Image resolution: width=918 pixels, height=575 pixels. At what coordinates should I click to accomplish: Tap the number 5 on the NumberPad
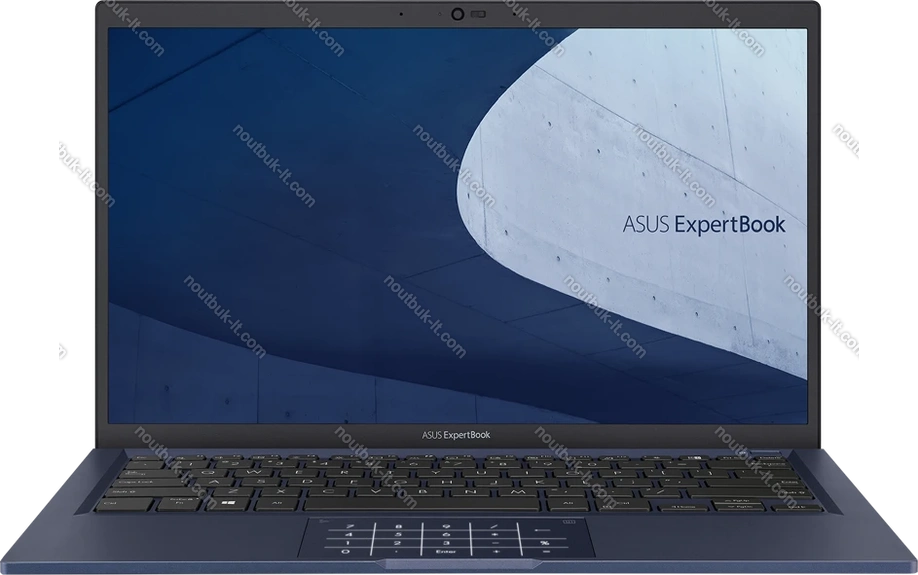(398, 534)
